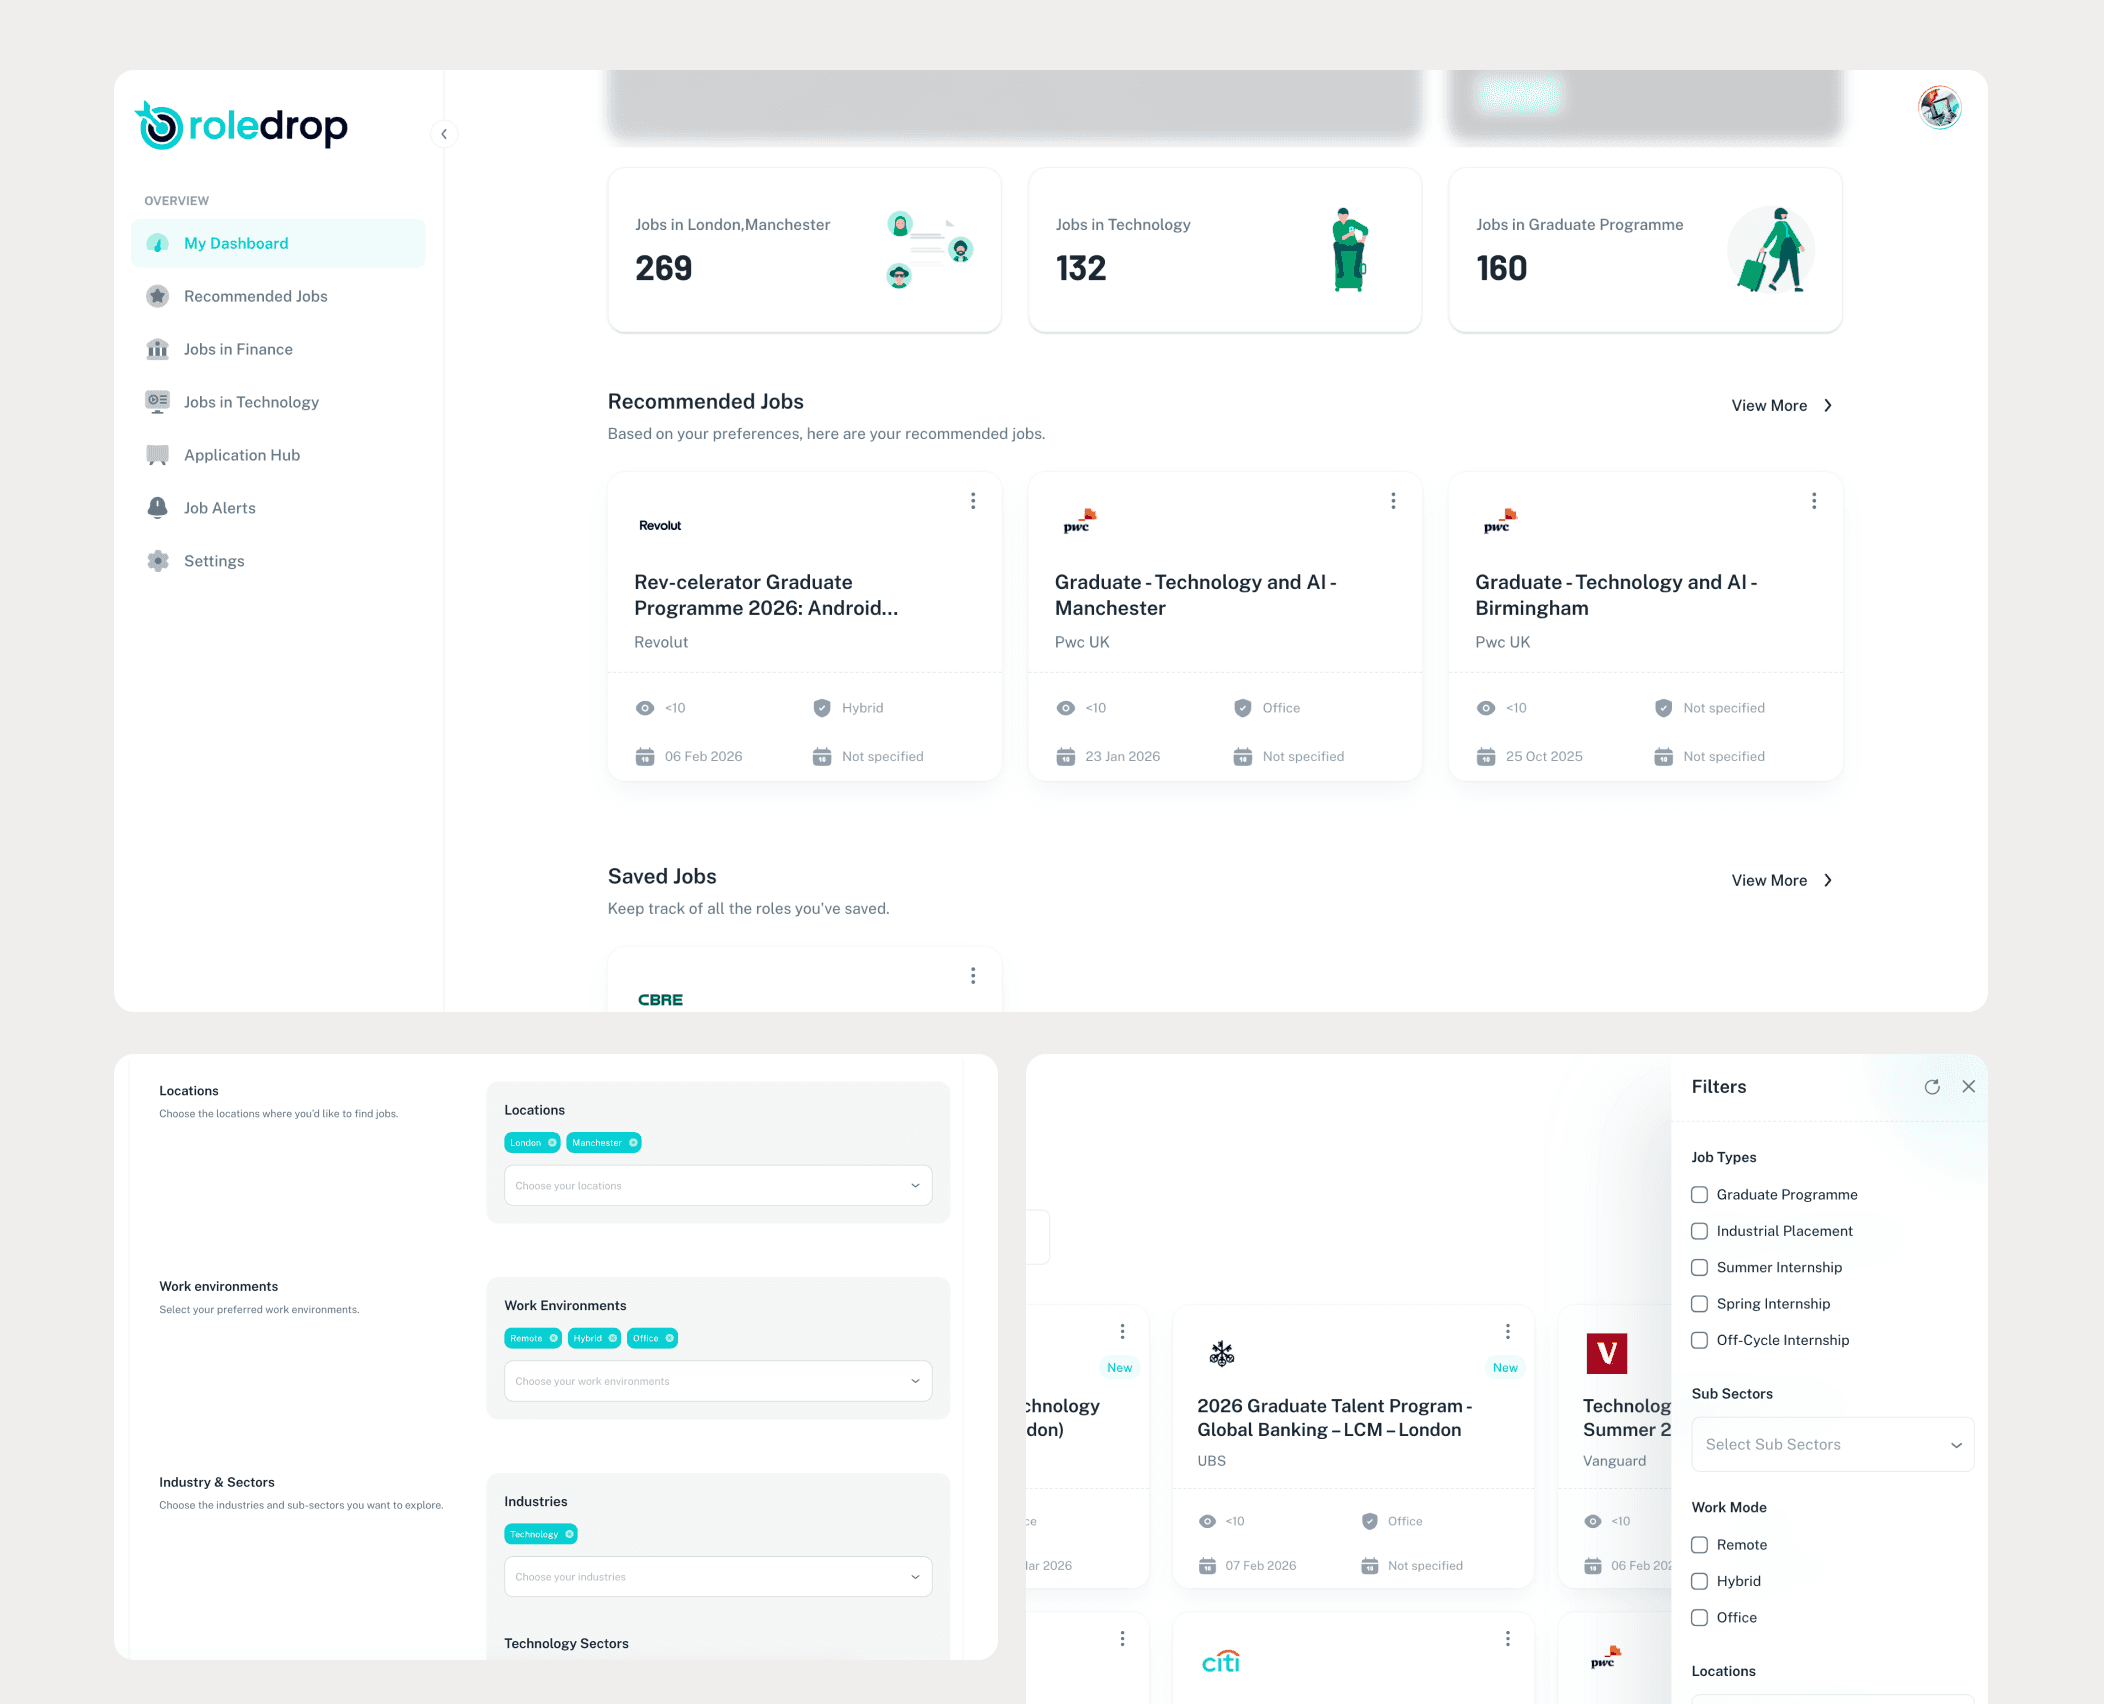Open the user profile avatar
The height and width of the screenshot is (1704, 2104).
(x=1939, y=108)
